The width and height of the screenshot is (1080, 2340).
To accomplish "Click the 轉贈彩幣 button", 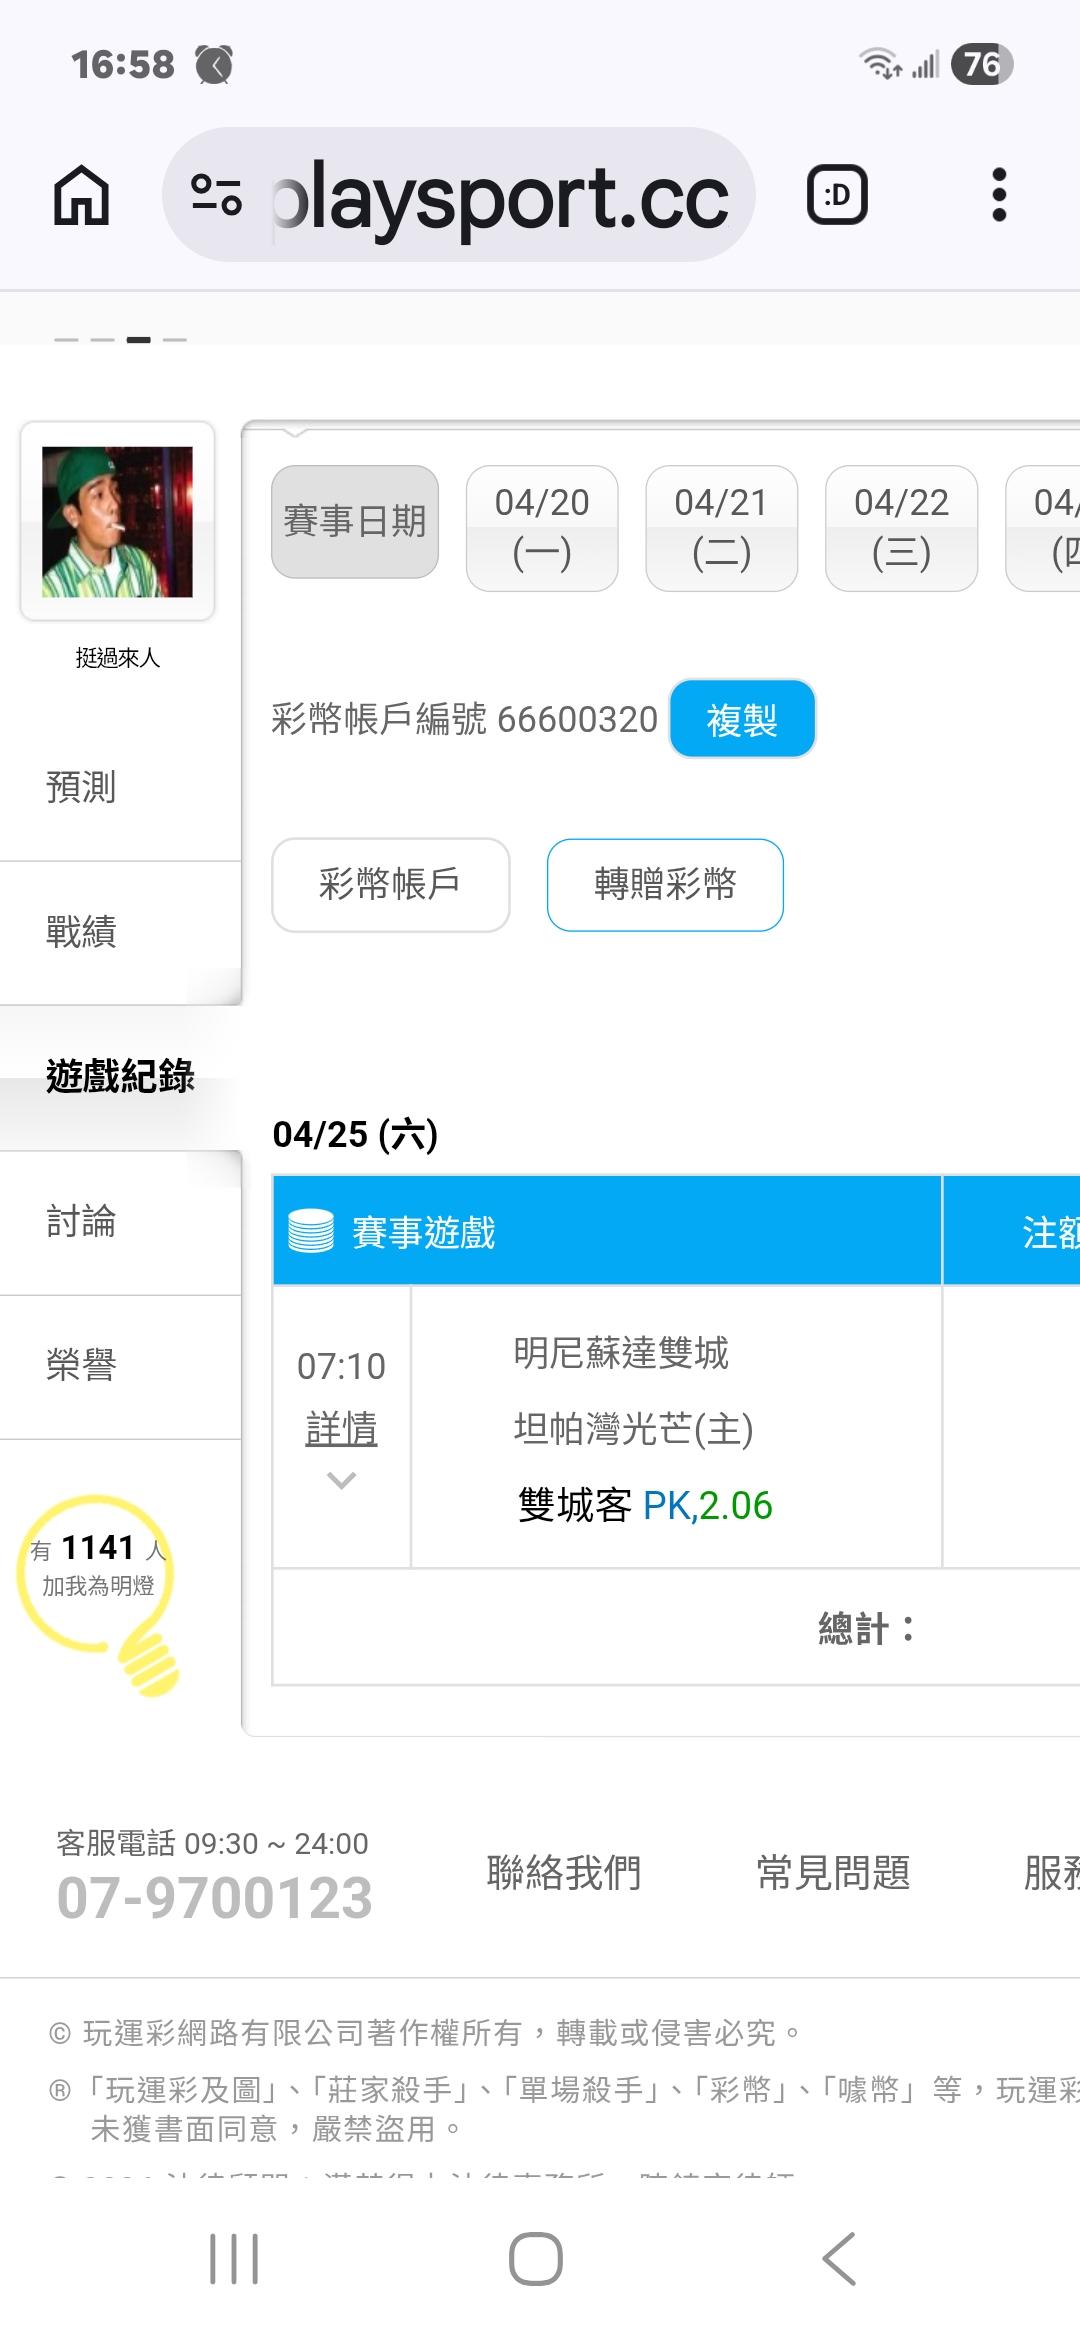I will (x=665, y=885).
